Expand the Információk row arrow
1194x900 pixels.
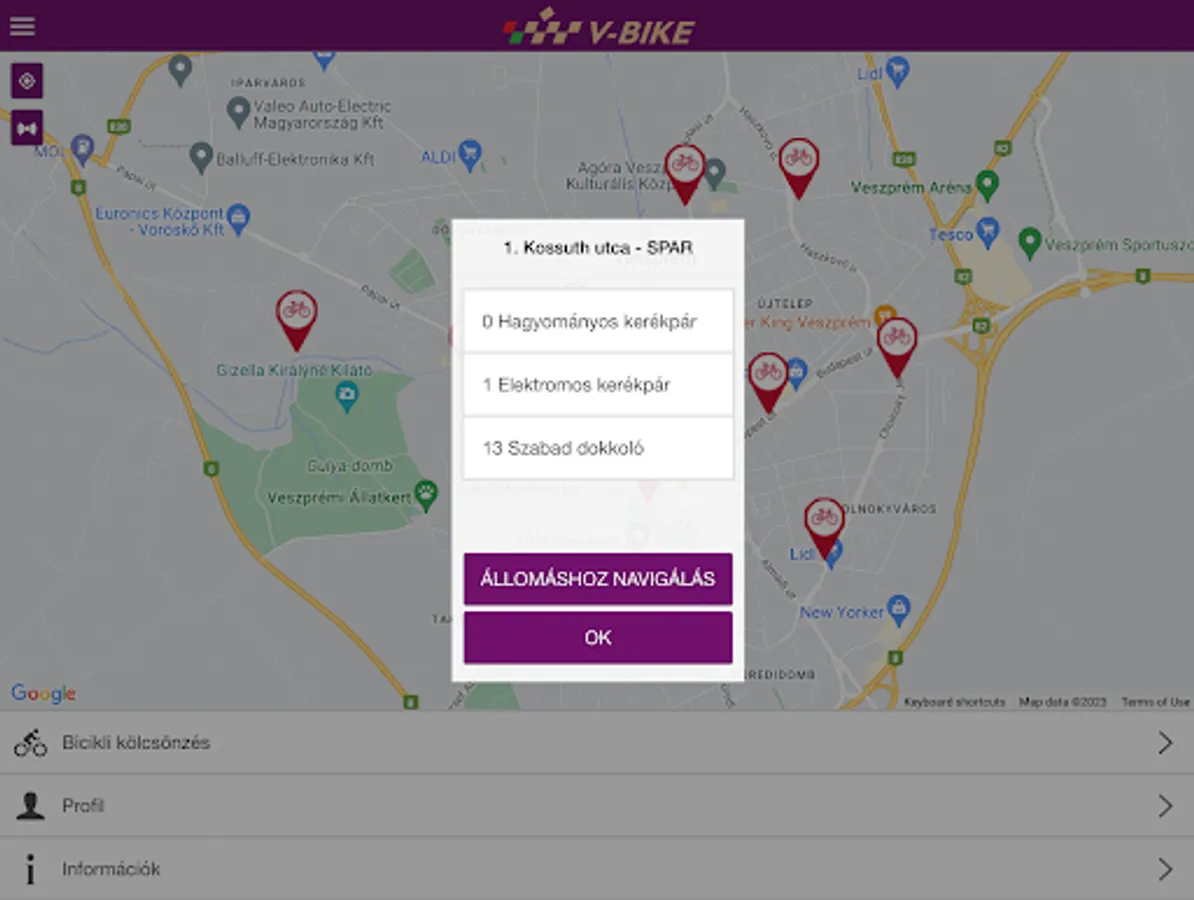pyautogui.click(x=1165, y=869)
